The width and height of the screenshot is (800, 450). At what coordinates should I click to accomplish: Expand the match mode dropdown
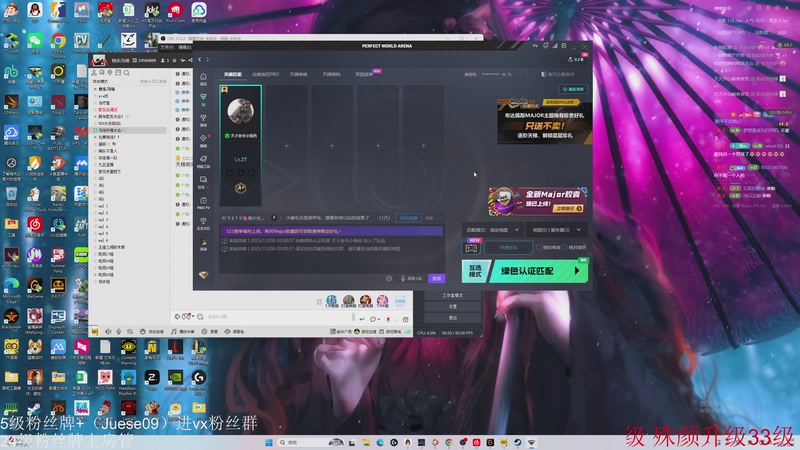click(x=492, y=230)
